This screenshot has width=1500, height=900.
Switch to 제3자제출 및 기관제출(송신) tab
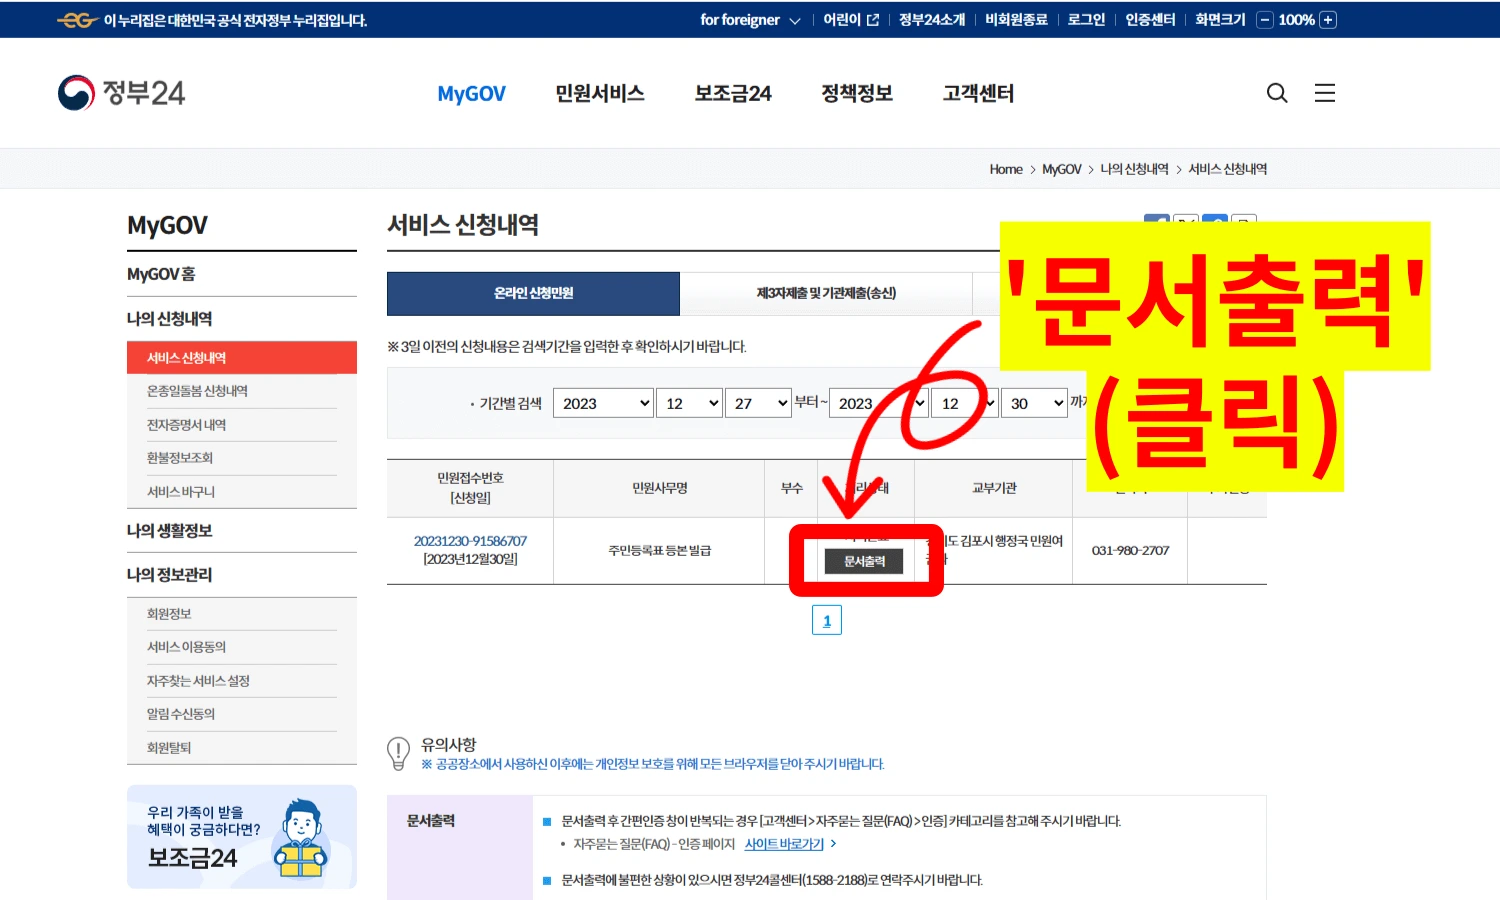point(826,293)
